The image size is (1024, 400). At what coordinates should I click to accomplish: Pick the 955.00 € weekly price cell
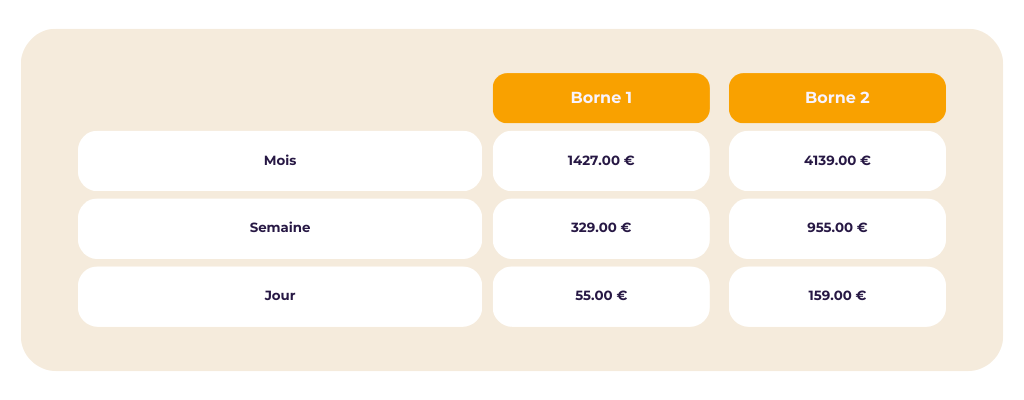(x=837, y=228)
